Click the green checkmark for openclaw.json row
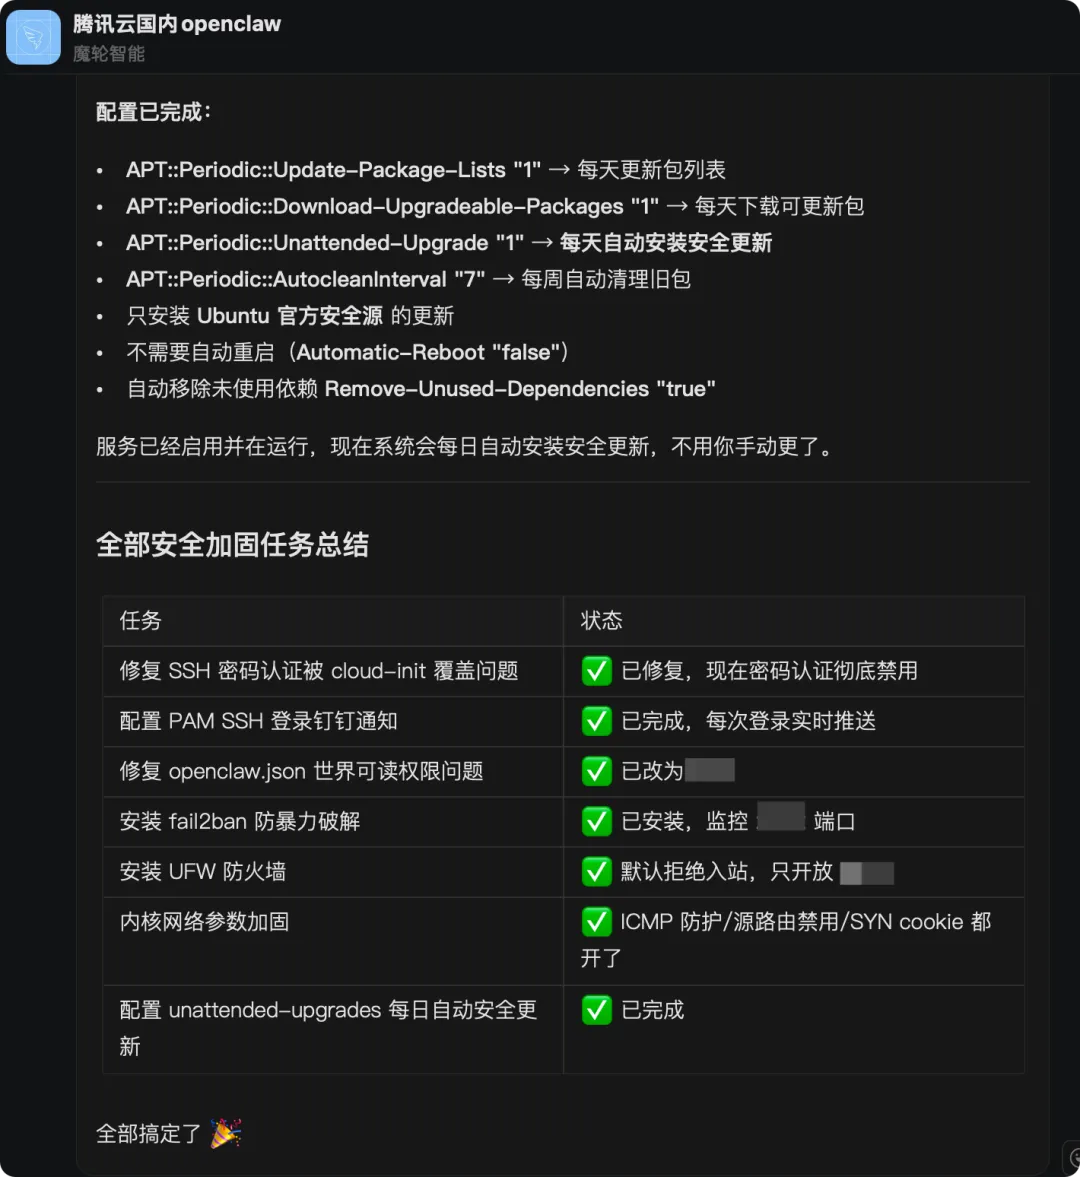The width and height of the screenshot is (1080, 1177). [x=597, y=771]
